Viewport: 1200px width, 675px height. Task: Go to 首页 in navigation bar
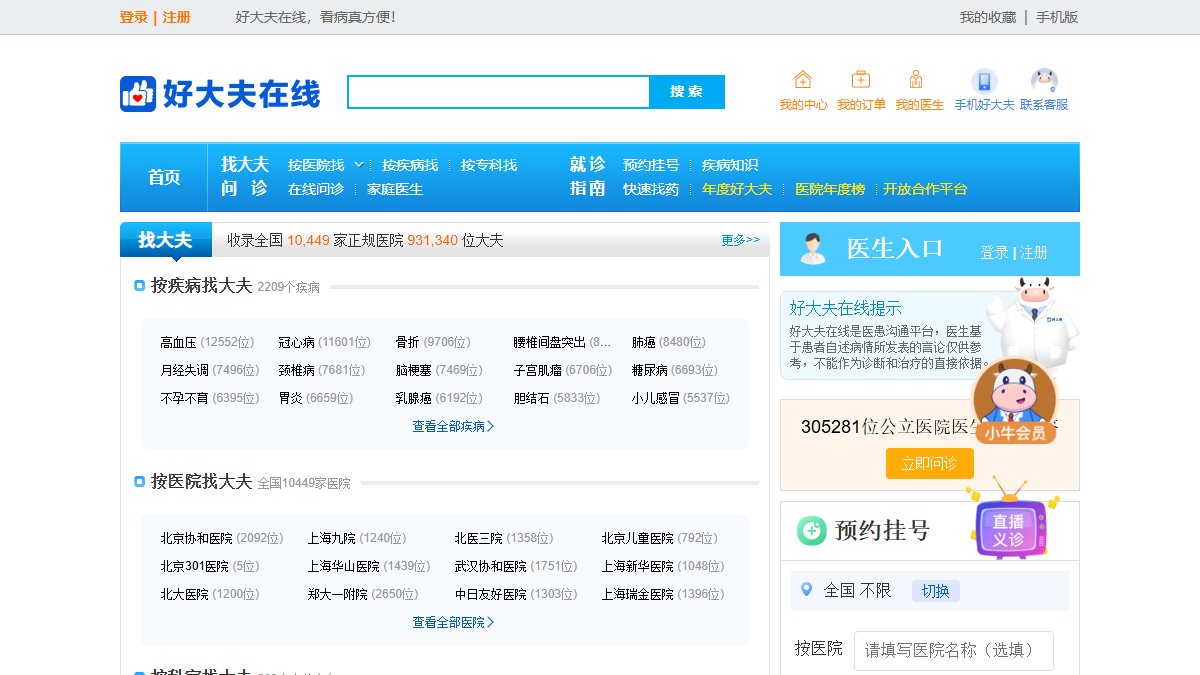pyautogui.click(x=164, y=177)
